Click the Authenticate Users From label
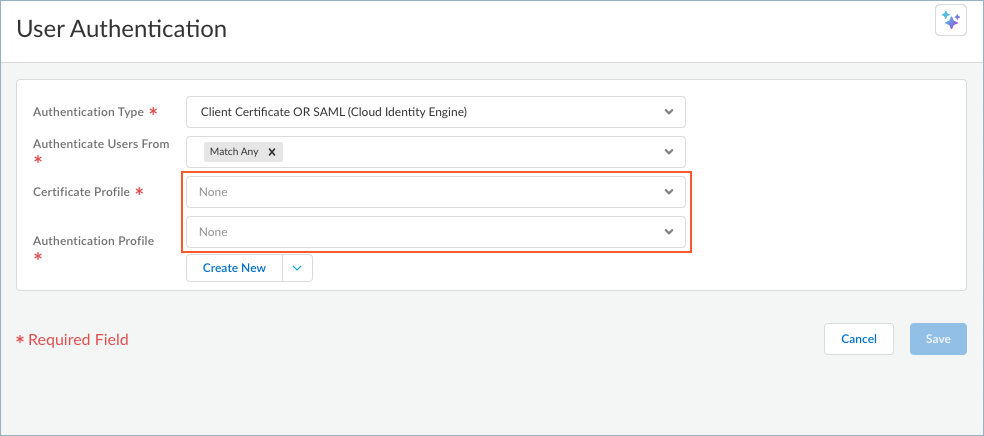 (x=101, y=144)
